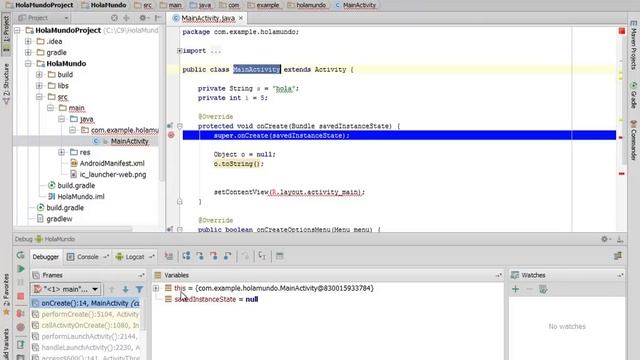Viewport: 640px width, 360px height.
Task: Select HolaMundo.iml file
Action: coord(76,196)
